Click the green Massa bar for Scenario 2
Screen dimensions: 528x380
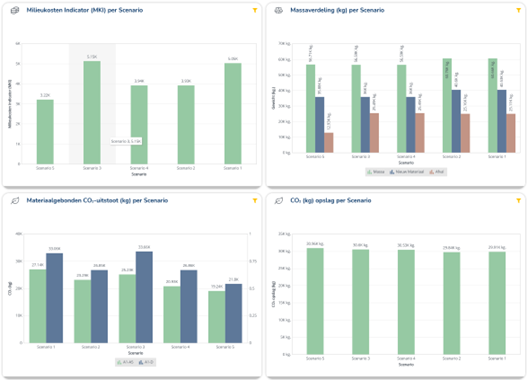coord(447,105)
